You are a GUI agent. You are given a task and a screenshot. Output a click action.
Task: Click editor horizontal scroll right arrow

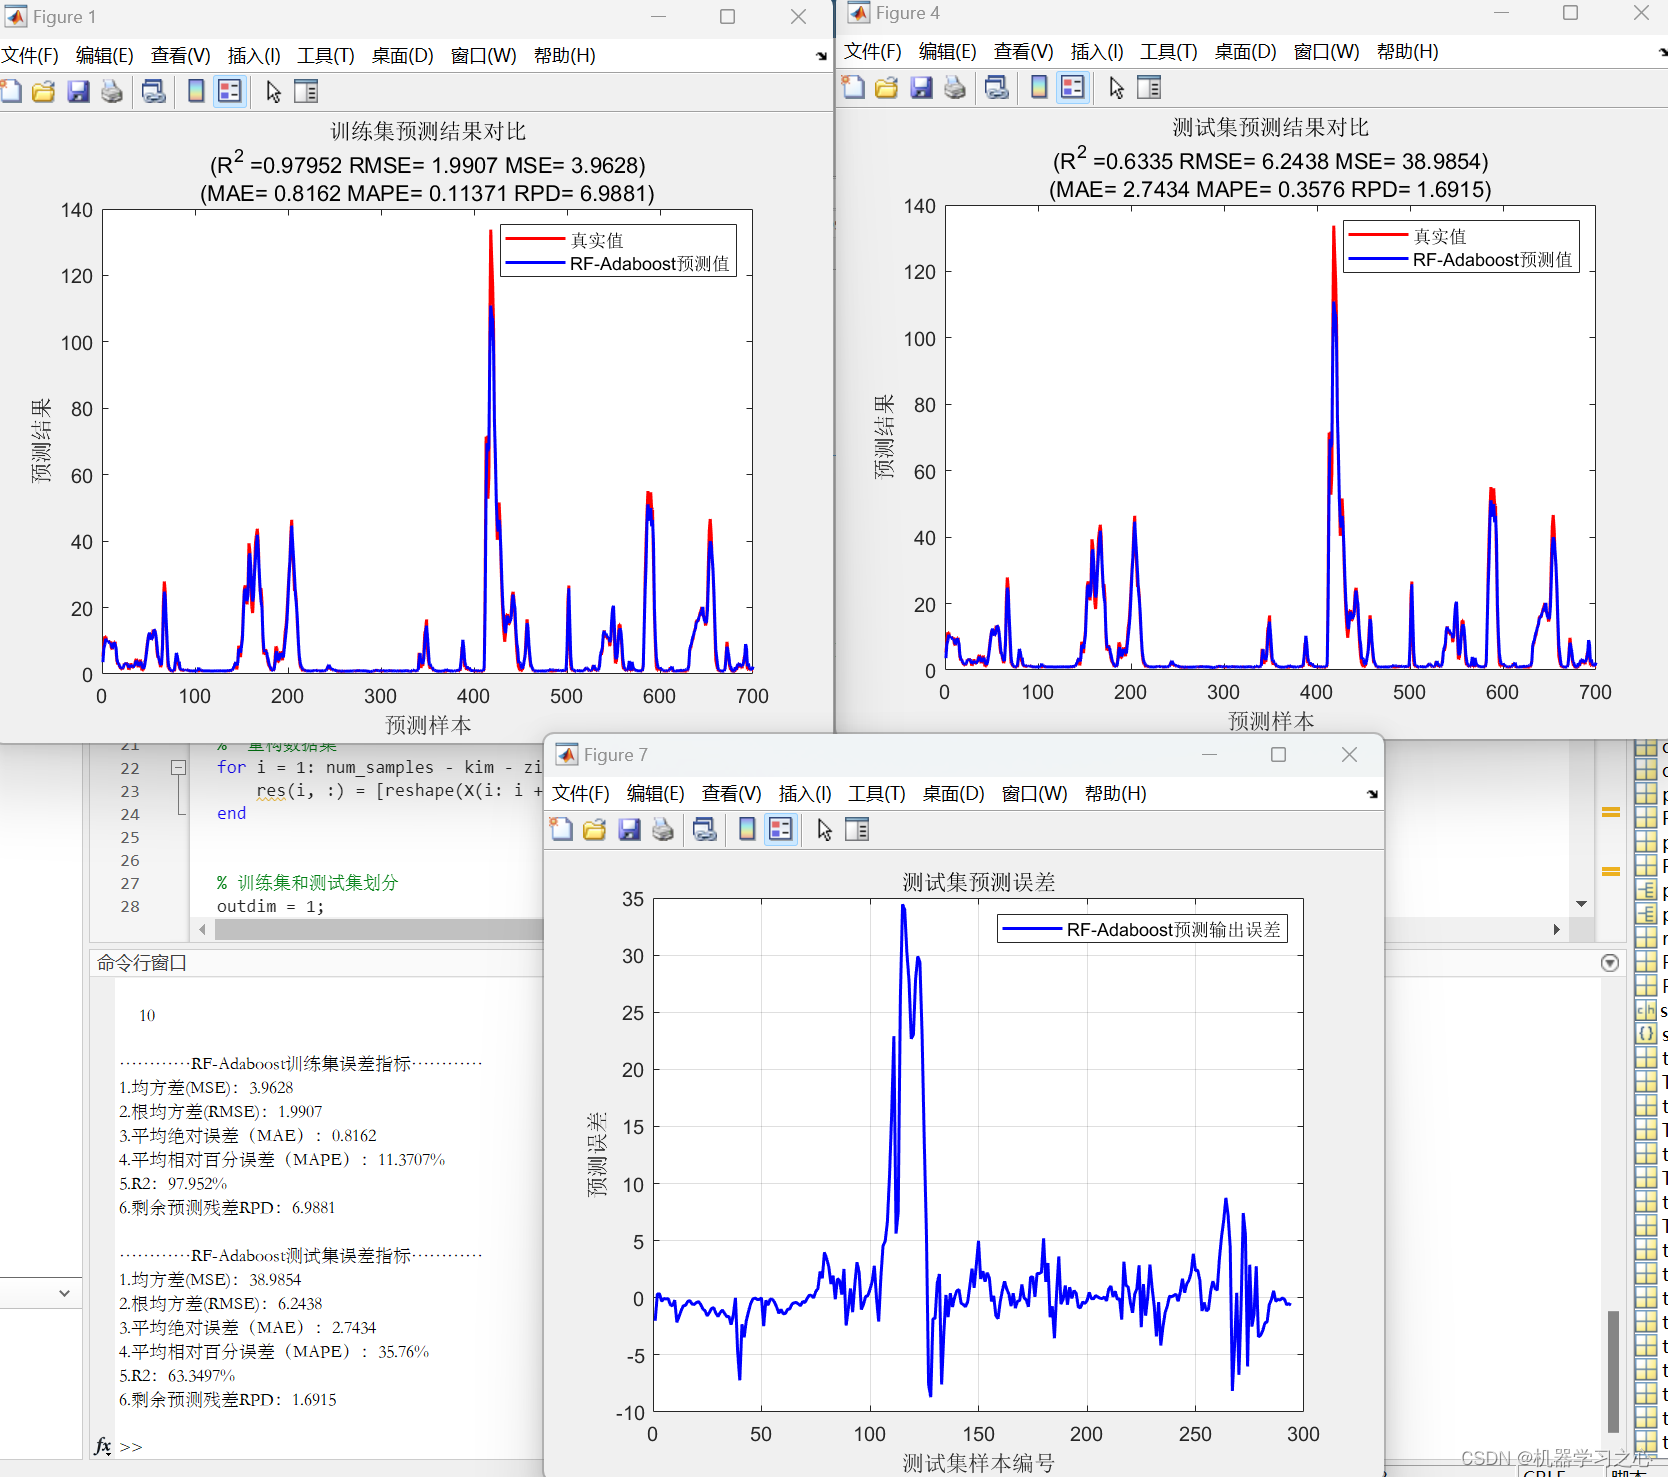1556,930
